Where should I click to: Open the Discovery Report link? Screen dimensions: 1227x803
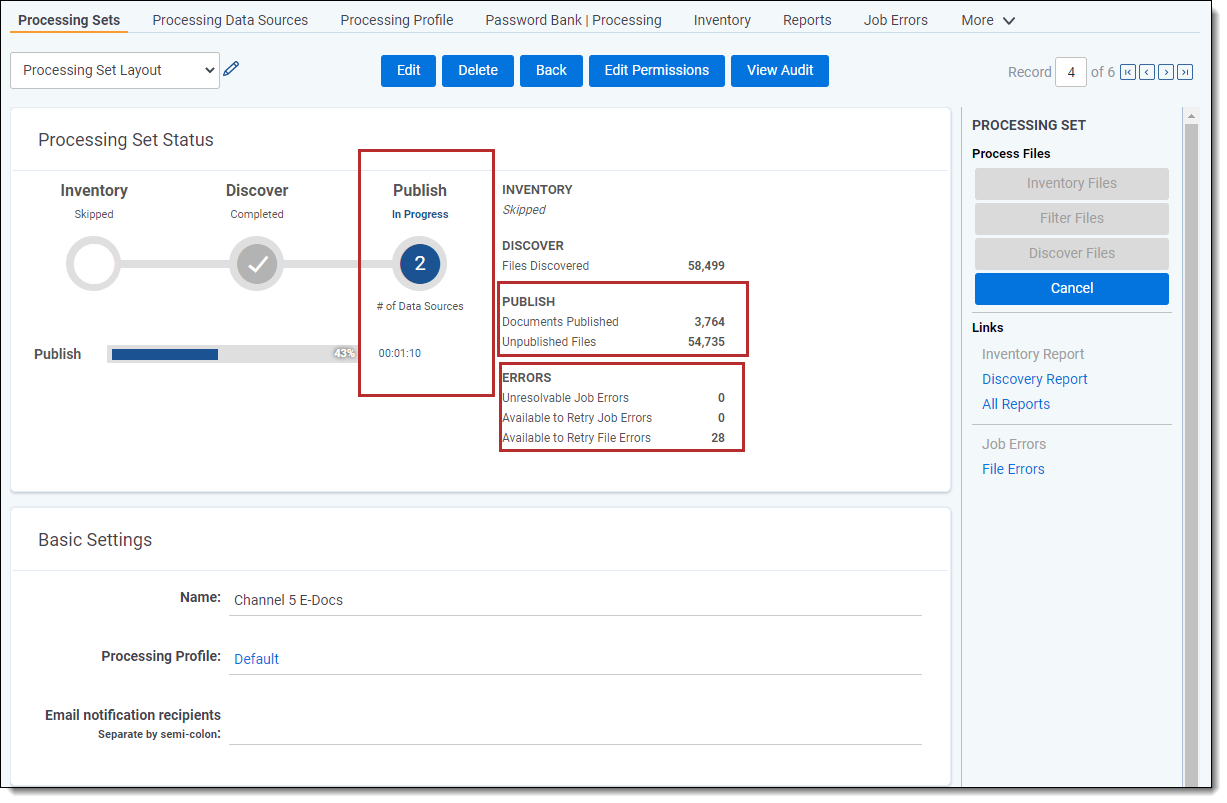coord(1035,379)
